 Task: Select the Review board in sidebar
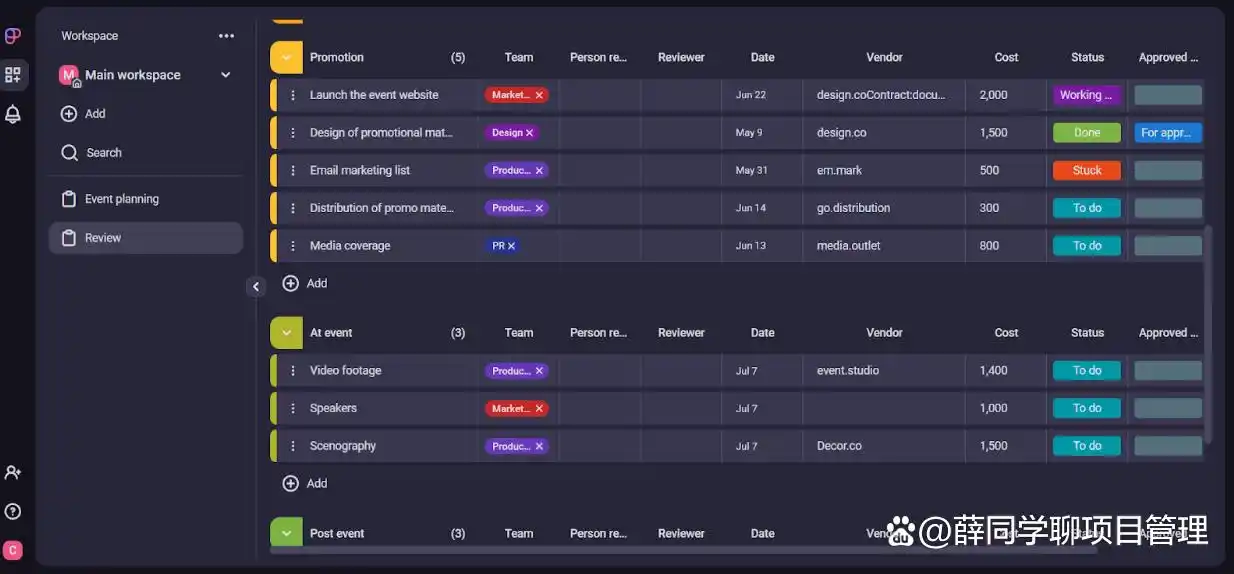pos(103,238)
